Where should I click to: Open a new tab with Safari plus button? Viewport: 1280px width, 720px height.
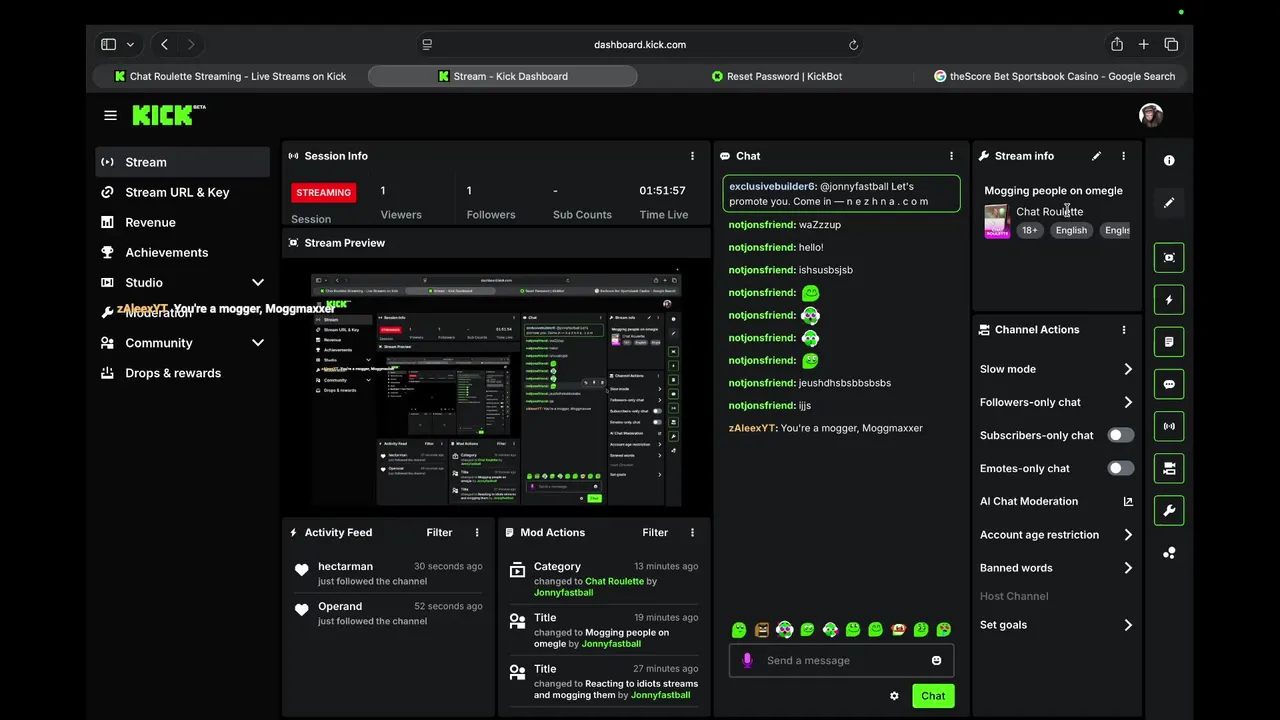[1144, 44]
